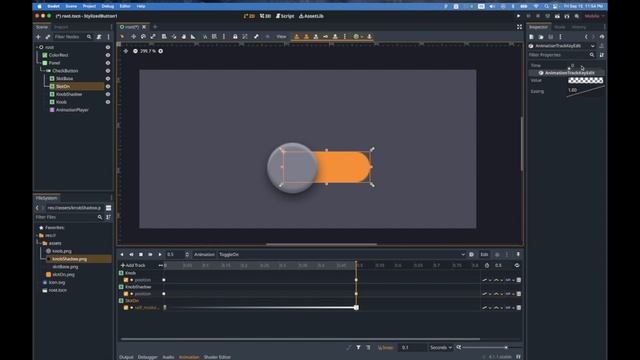Image resolution: width=640 pixels, height=360 pixels.
Task: Toggle visibility of CheckButton node
Action: pyautogui.click(x=108, y=71)
